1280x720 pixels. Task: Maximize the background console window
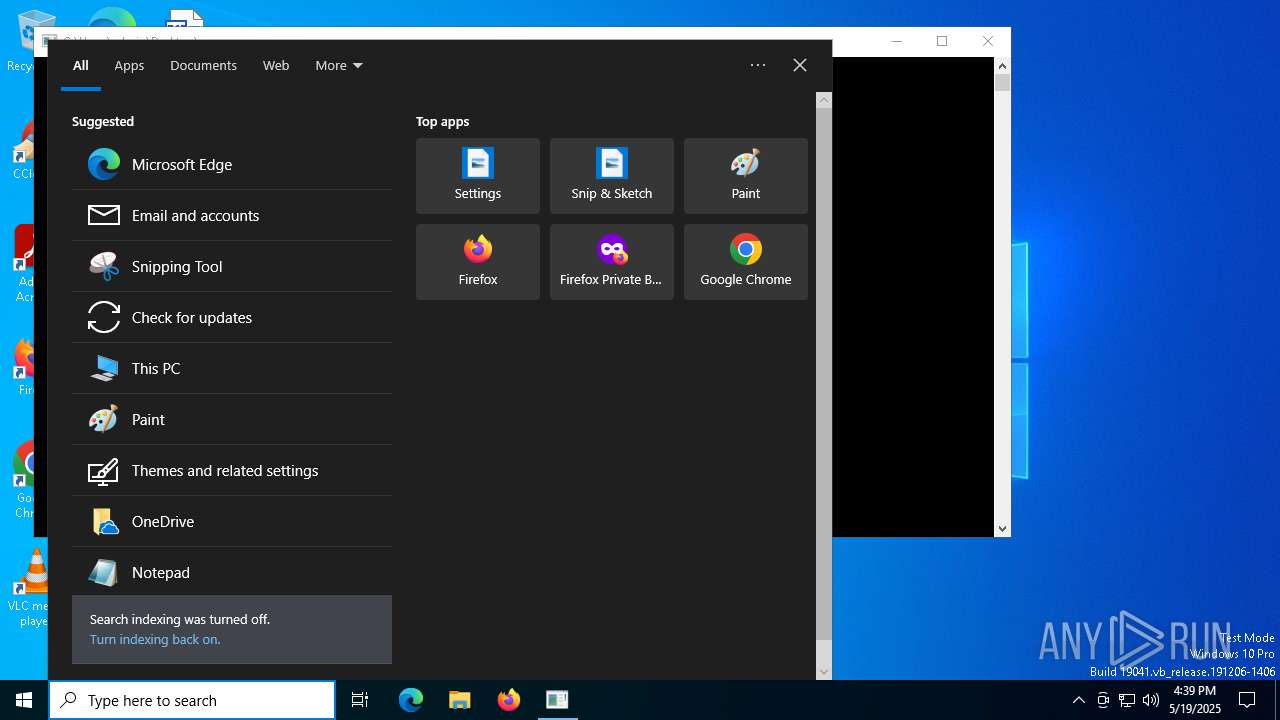coord(942,41)
